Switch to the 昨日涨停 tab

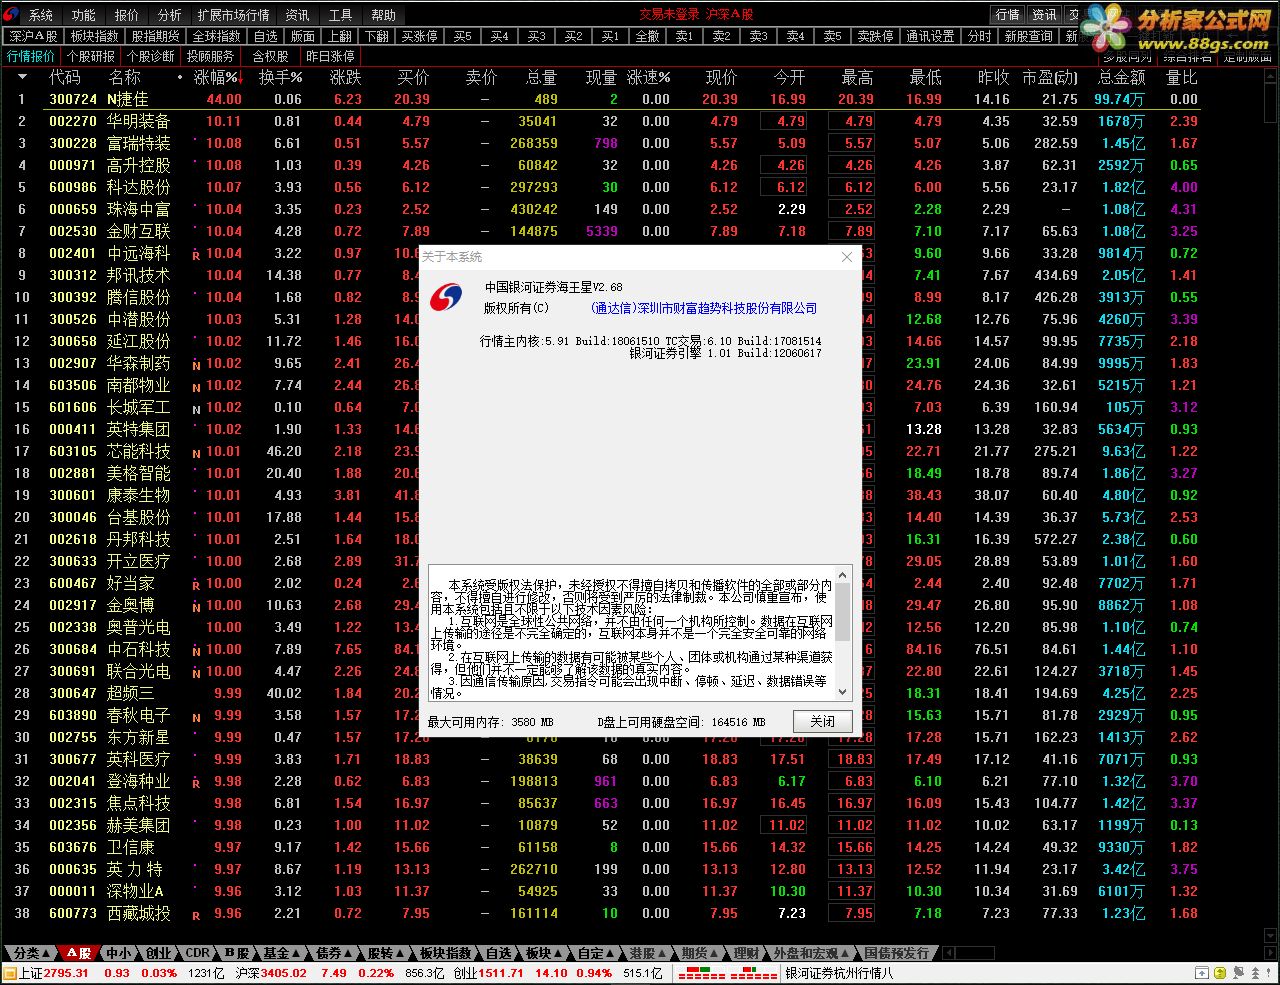[330, 56]
